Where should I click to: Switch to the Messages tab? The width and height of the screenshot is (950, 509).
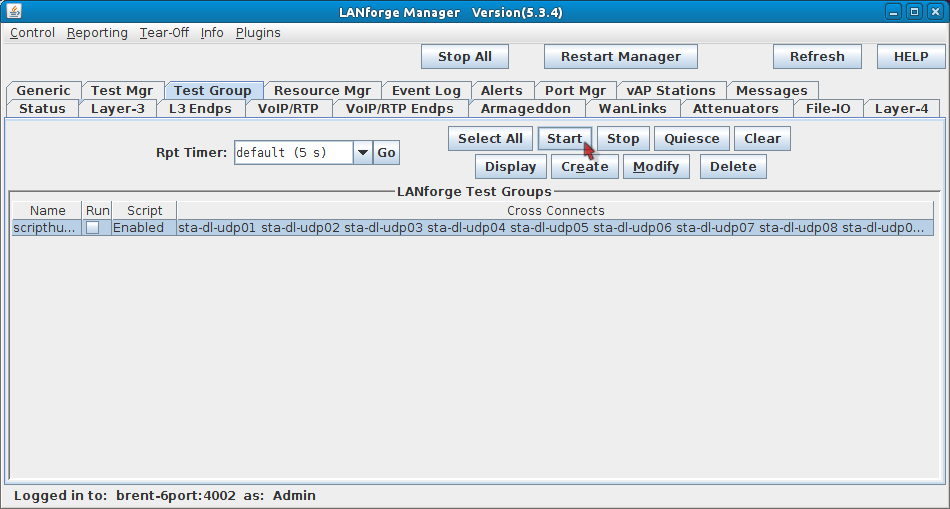click(x=772, y=90)
